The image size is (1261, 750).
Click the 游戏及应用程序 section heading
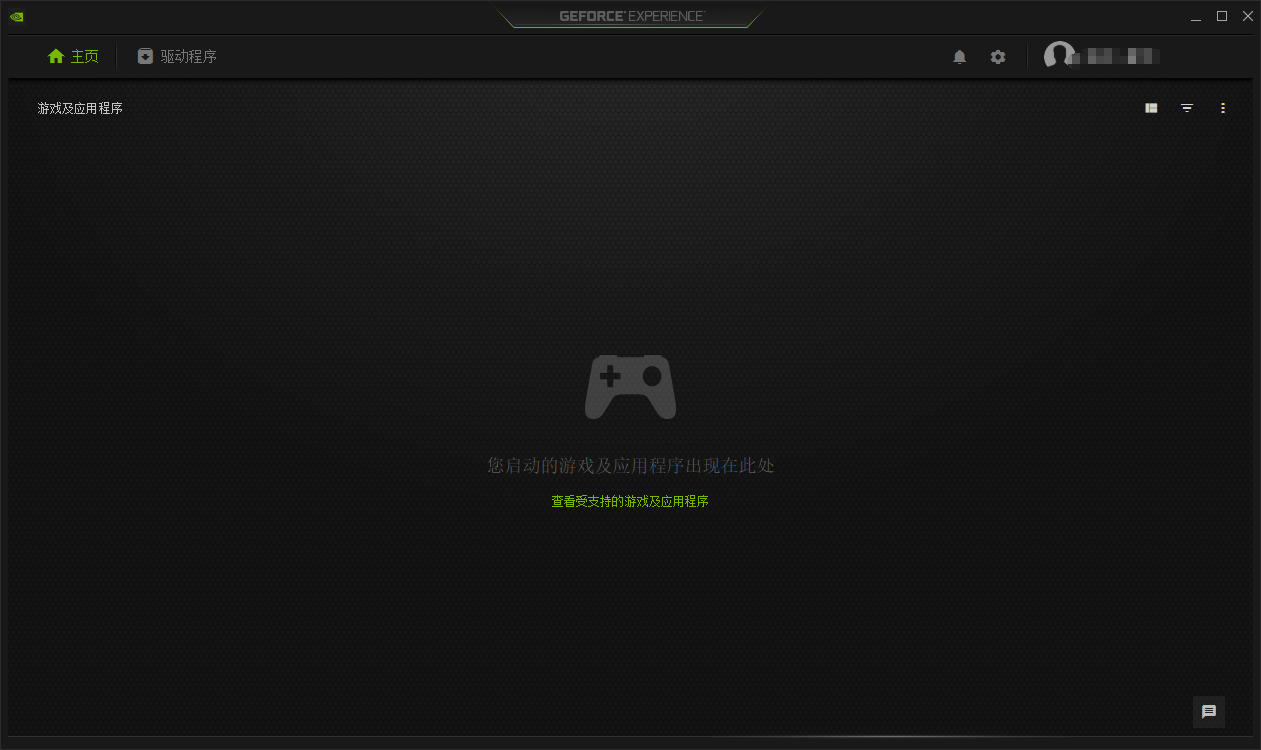[80, 108]
